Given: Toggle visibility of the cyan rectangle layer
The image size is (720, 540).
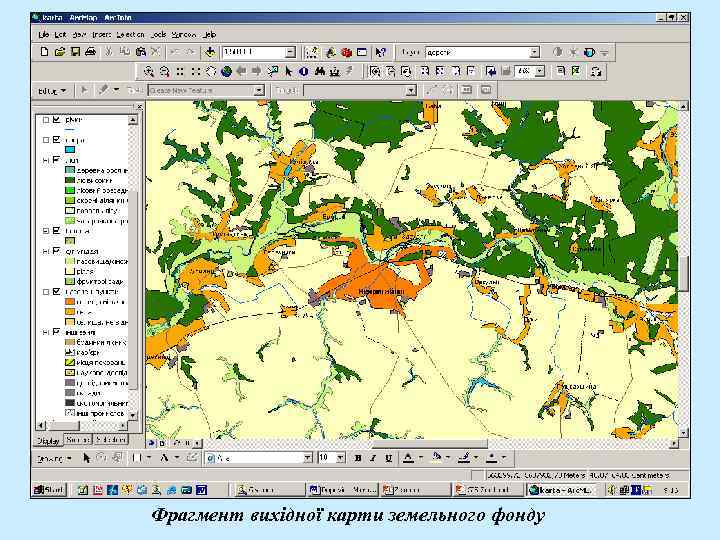Looking at the screenshot, I should click(x=55, y=139).
